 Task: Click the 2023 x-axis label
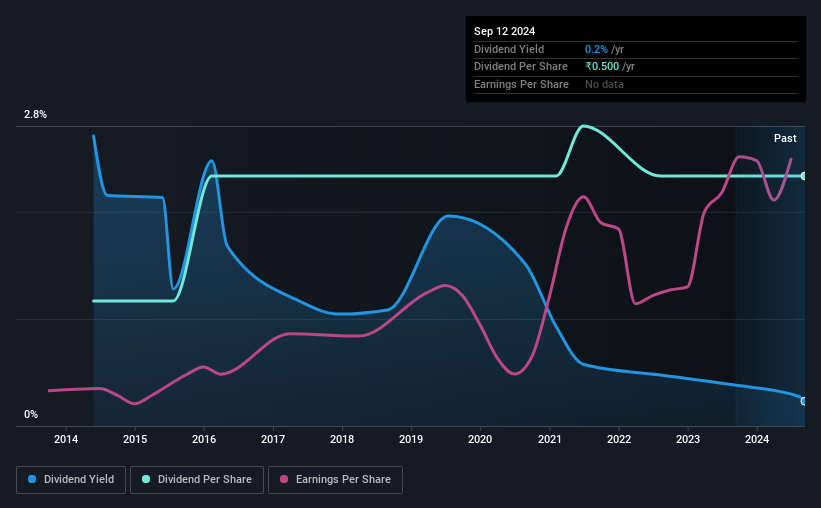point(688,439)
